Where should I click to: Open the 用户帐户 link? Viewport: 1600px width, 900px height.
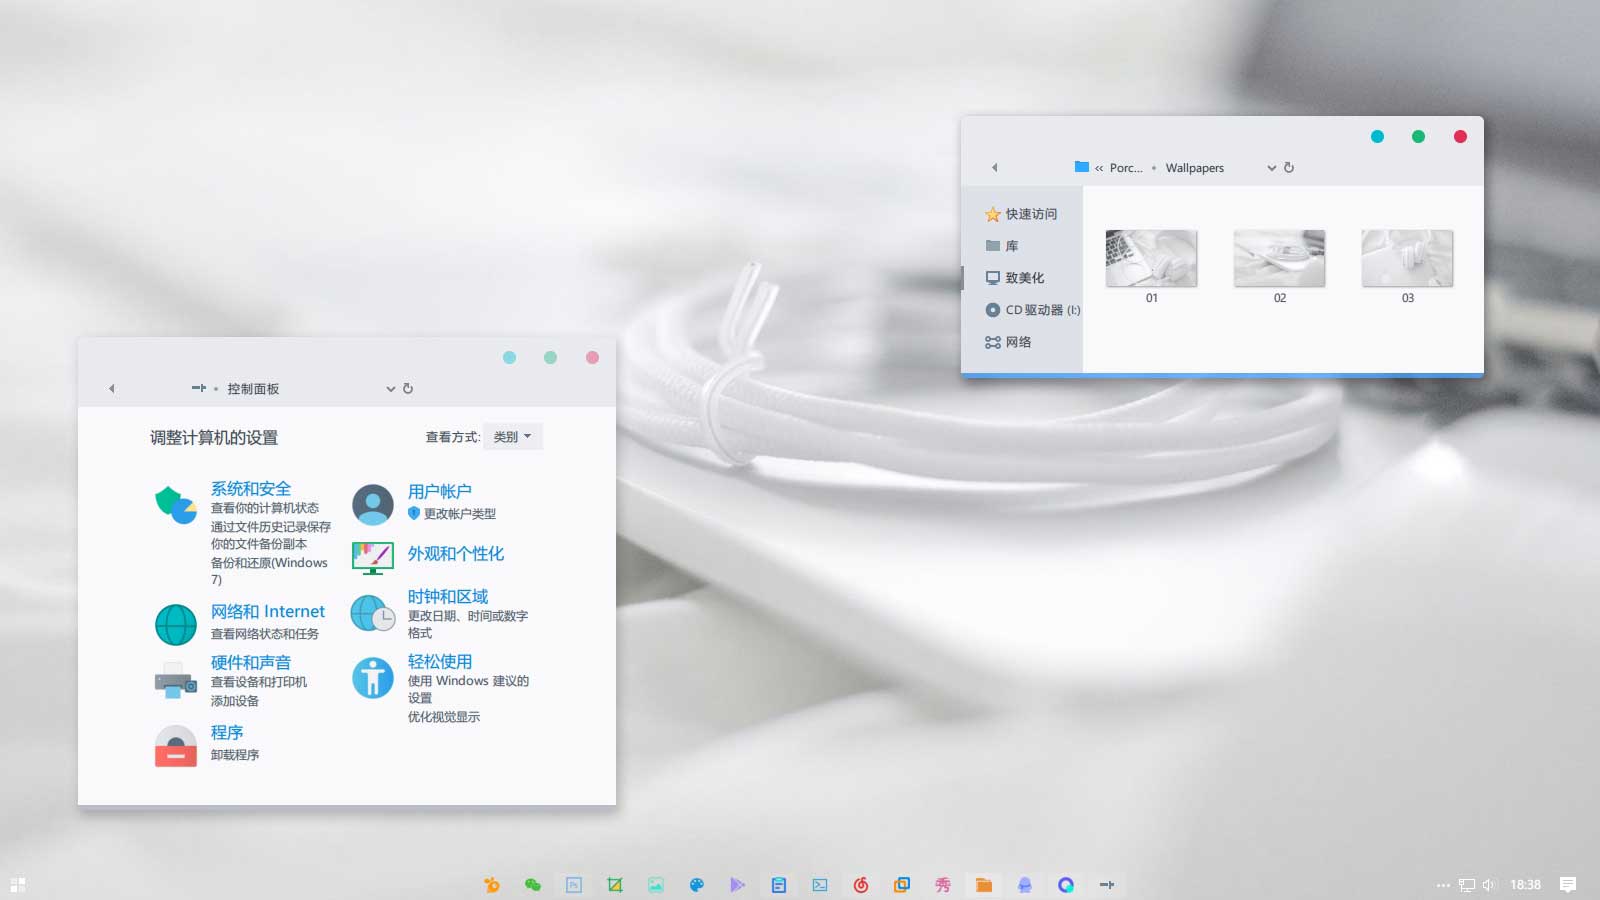click(x=440, y=491)
